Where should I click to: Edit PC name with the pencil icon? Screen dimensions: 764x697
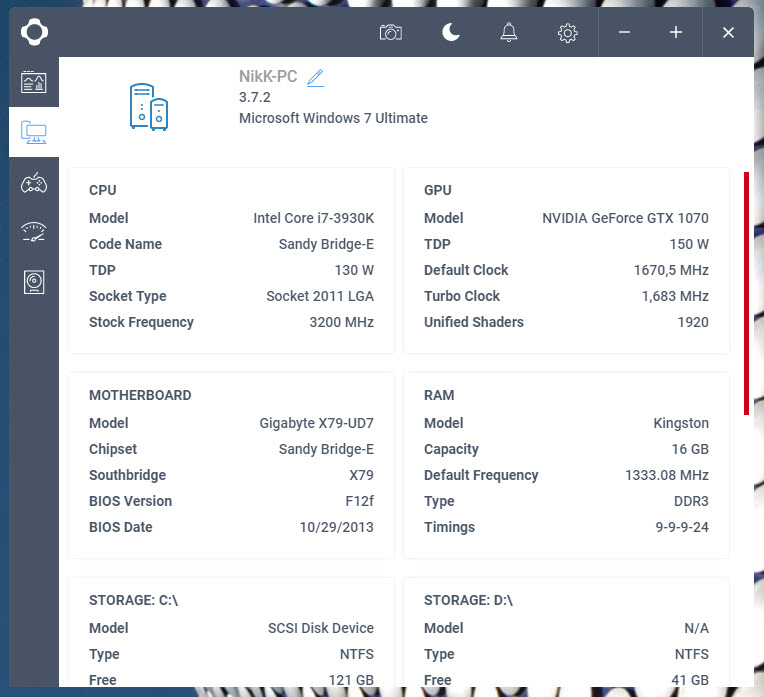(315, 78)
